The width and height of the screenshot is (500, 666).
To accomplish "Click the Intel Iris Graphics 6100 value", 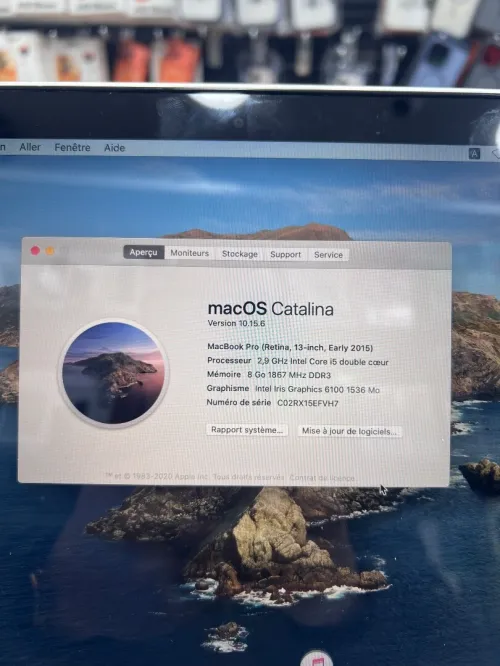I will [317, 389].
